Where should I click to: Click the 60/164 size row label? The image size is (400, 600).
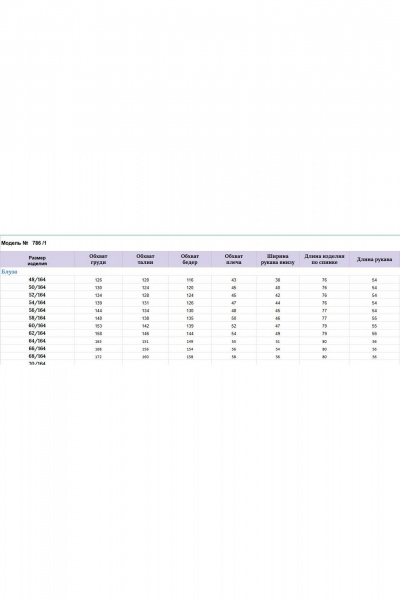point(37,326)
